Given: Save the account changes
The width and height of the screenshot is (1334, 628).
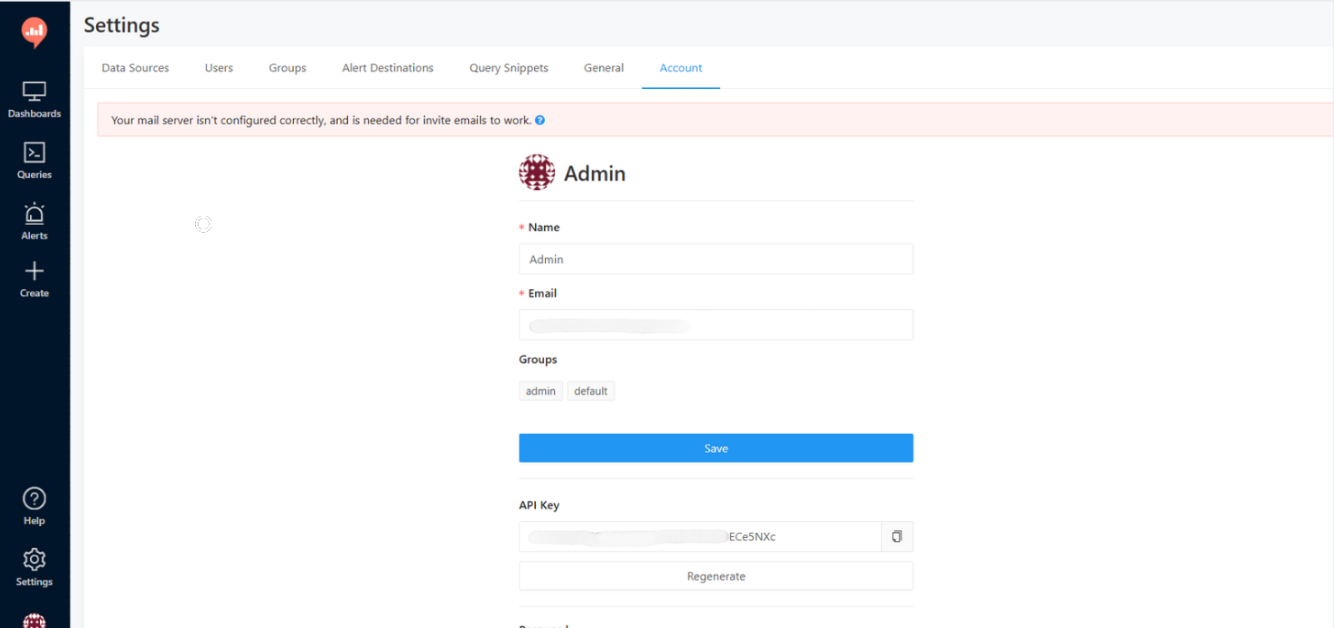Looking at the screenshot, I should pos(715,447).
